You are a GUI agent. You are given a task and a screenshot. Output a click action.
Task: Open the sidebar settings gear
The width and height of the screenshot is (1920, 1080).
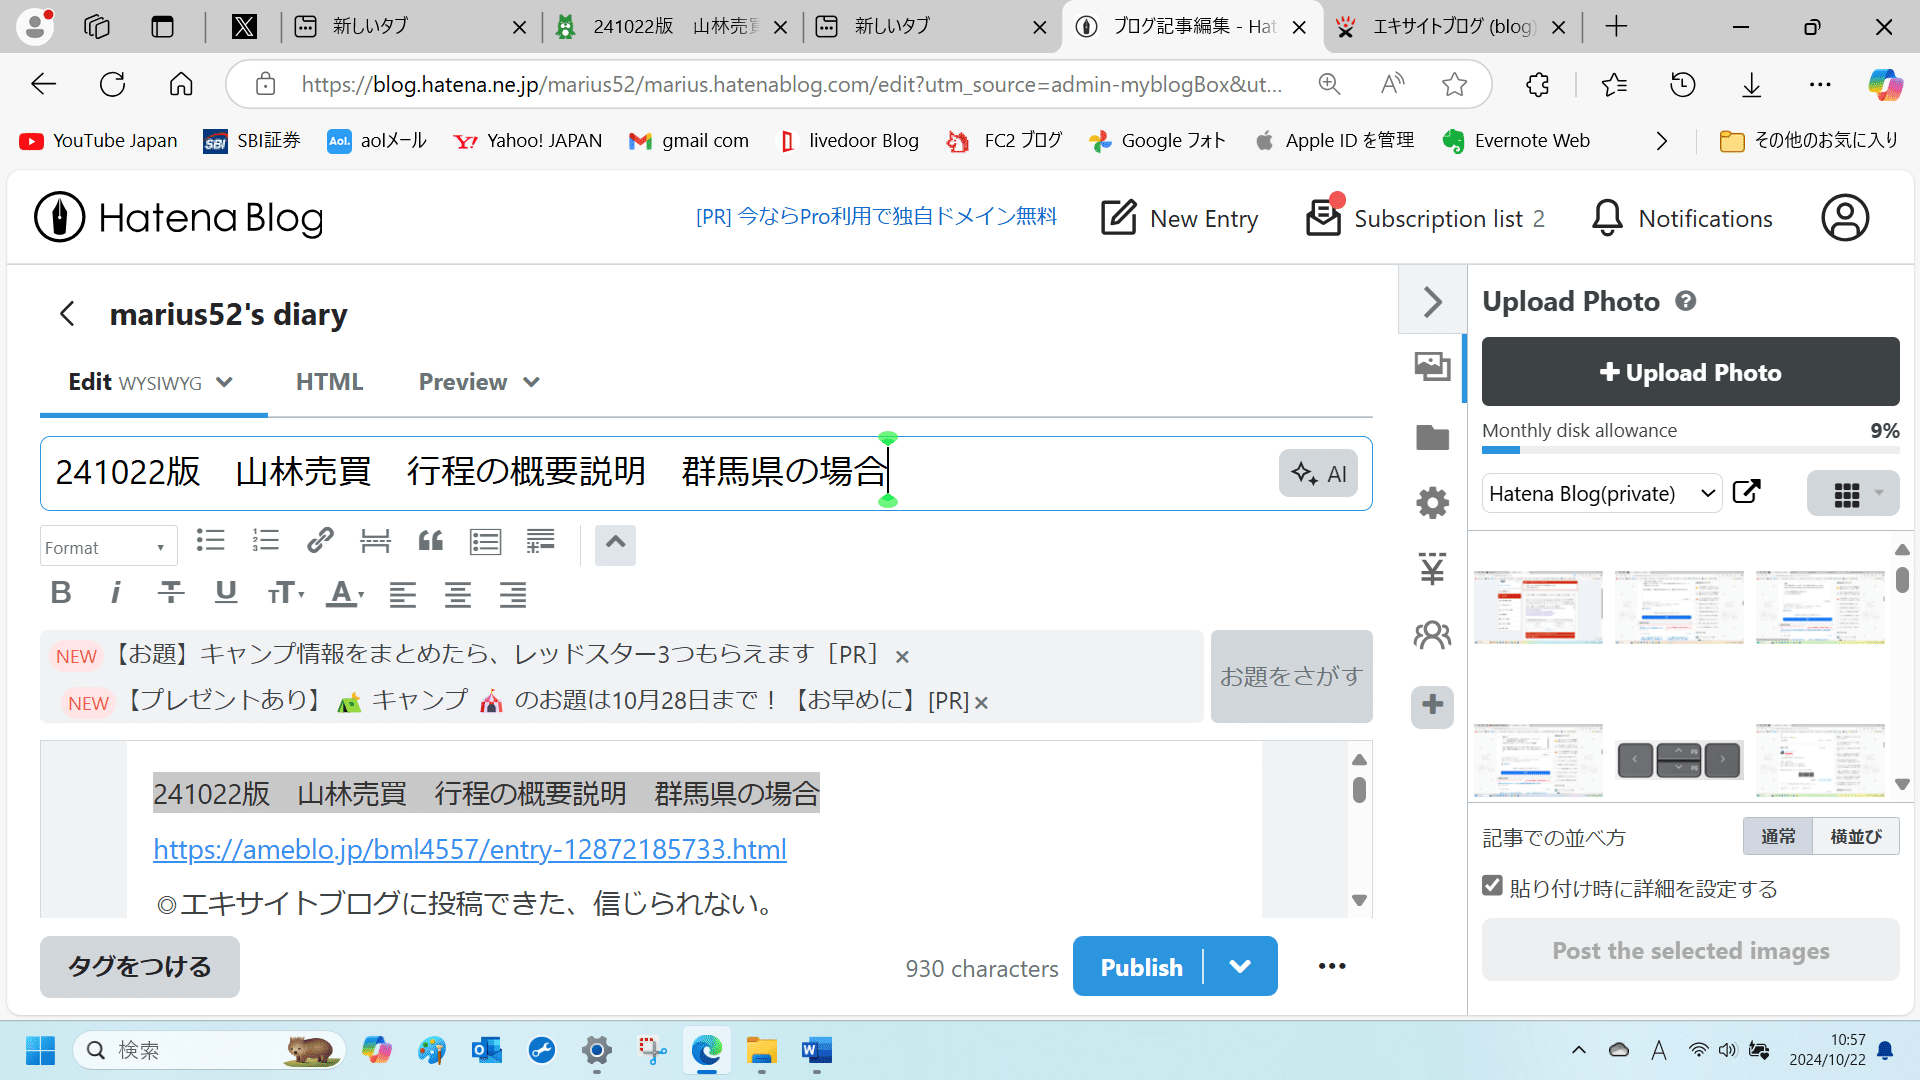(x=1431, y=502)
